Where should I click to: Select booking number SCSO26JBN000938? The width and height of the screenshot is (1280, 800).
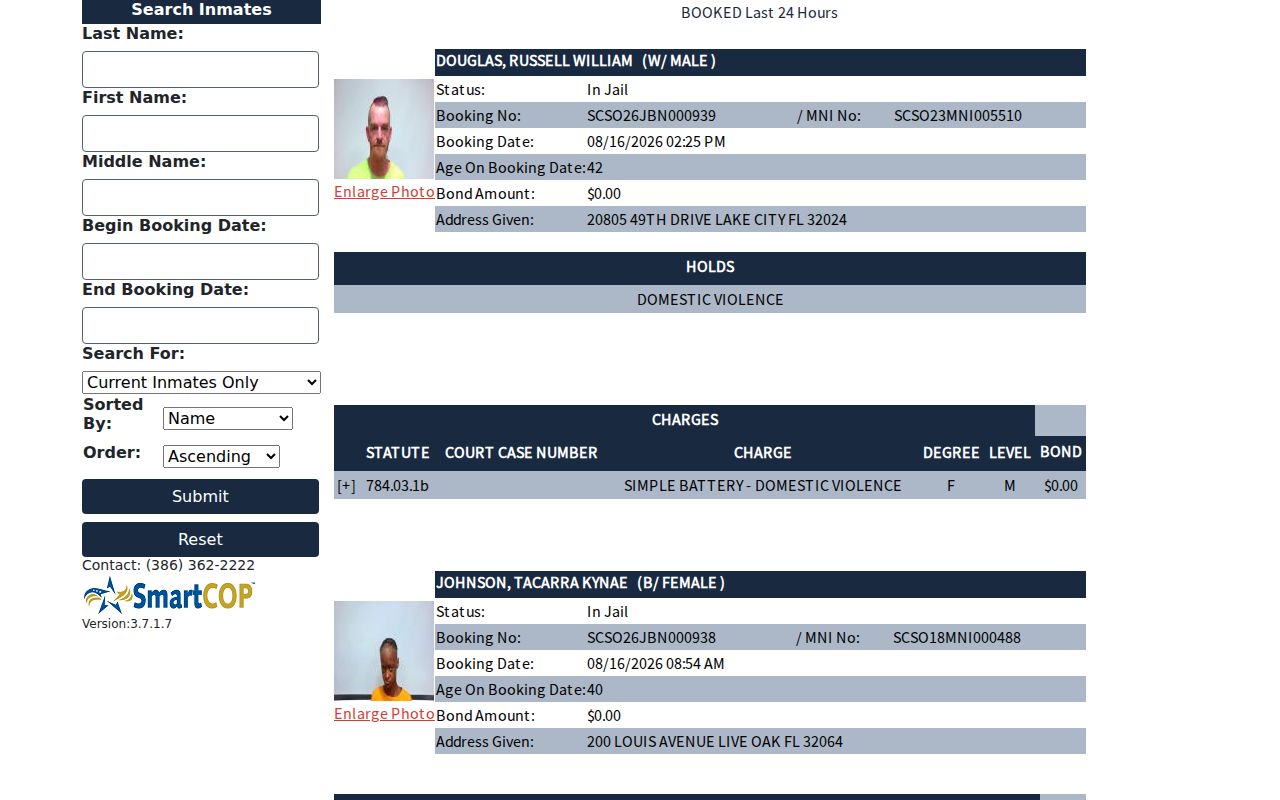651,638
